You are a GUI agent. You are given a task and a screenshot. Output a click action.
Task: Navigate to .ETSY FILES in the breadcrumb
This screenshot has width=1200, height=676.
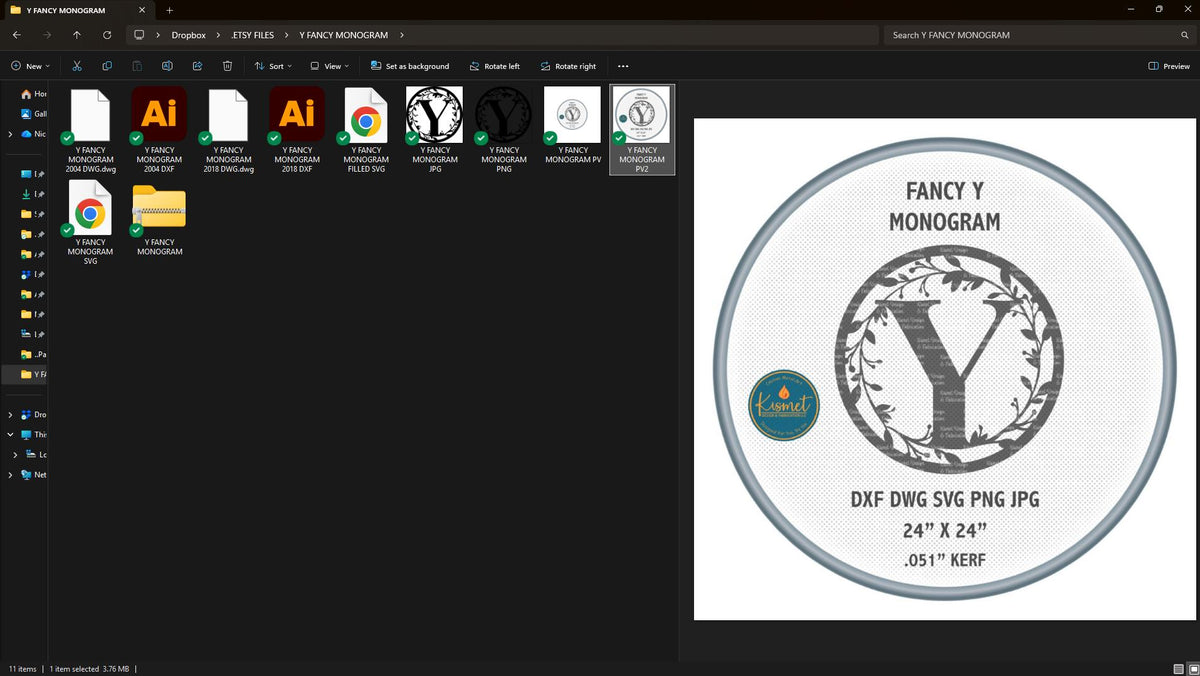click(x=252, y=35)
